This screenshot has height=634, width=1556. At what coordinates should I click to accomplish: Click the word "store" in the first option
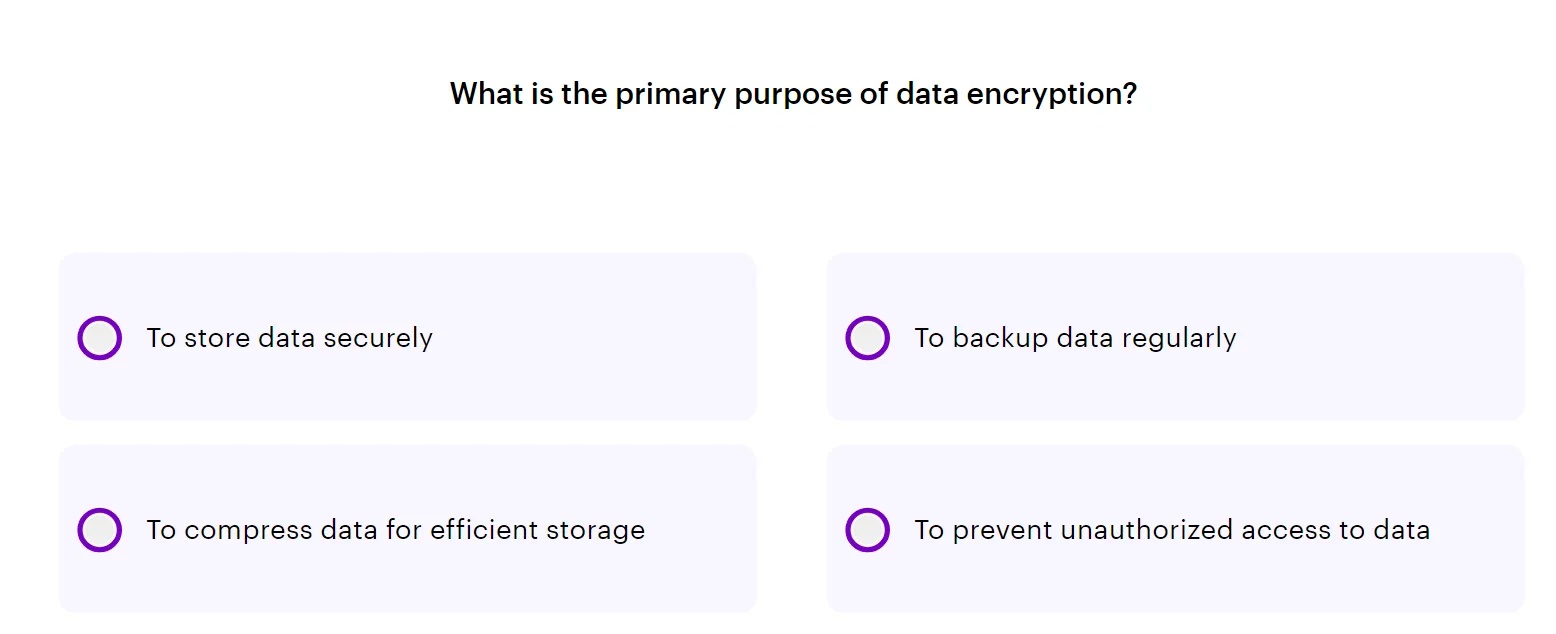(217, 338)
